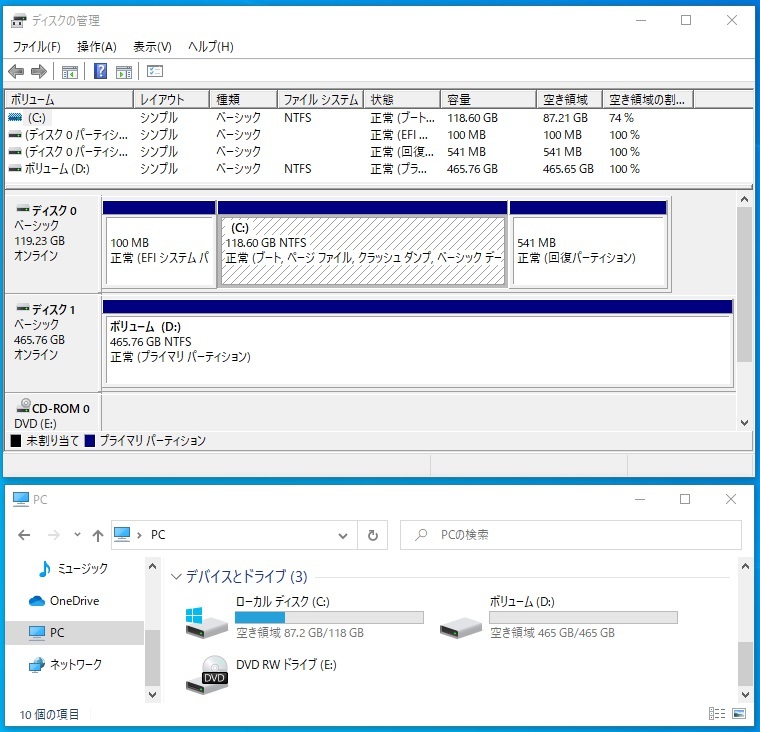The height and width of the screenshot is (732, 760).
Task: Click the navigation pane scroll up arrow
Action: pos(152,566)
